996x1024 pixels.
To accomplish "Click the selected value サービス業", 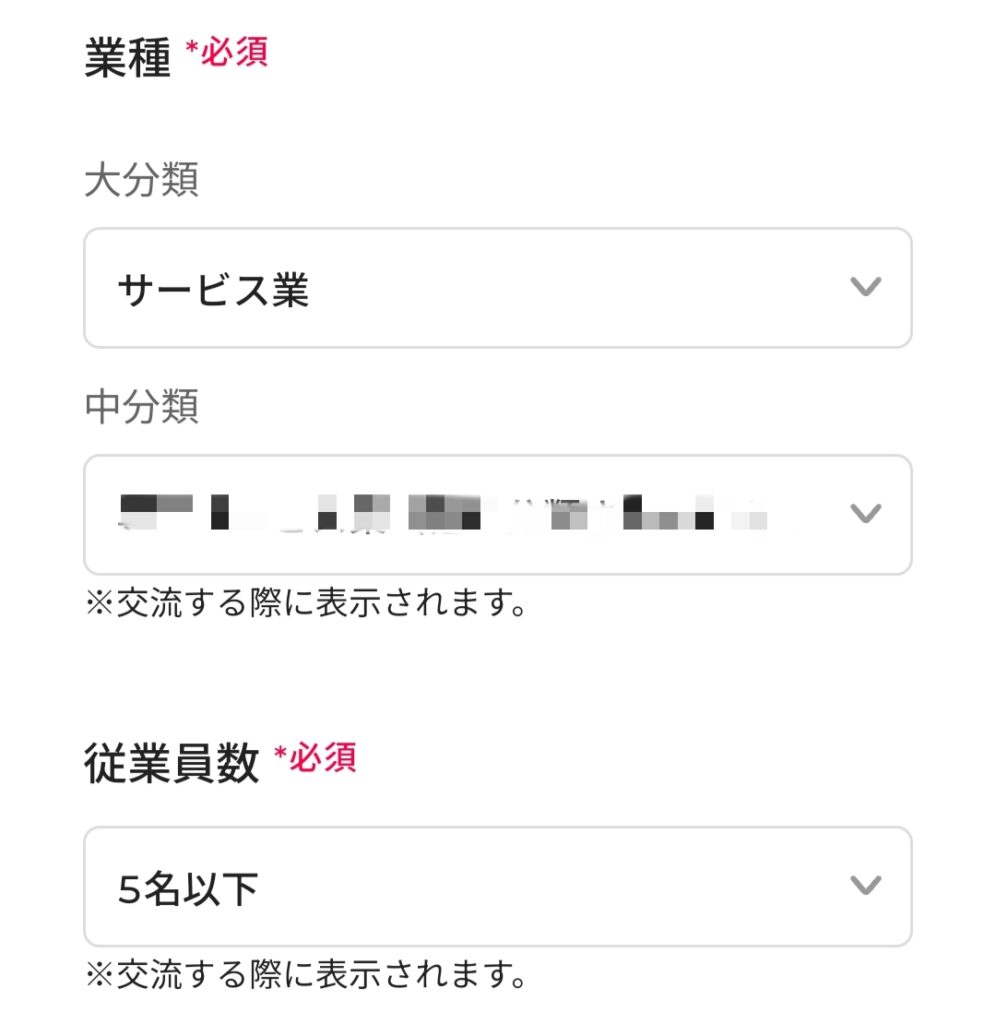I will pyautogui.click(x=213, y=290).
